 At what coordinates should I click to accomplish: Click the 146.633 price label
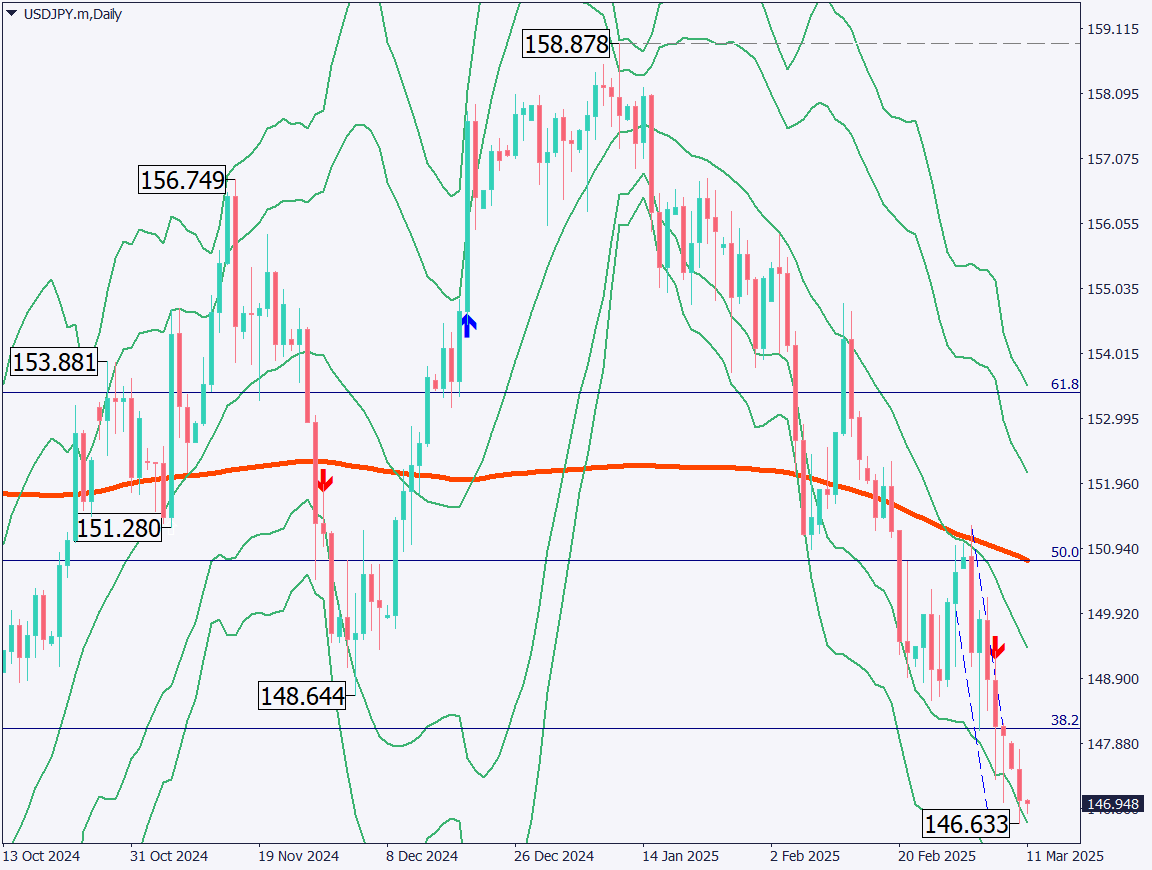tap(966, 824)
